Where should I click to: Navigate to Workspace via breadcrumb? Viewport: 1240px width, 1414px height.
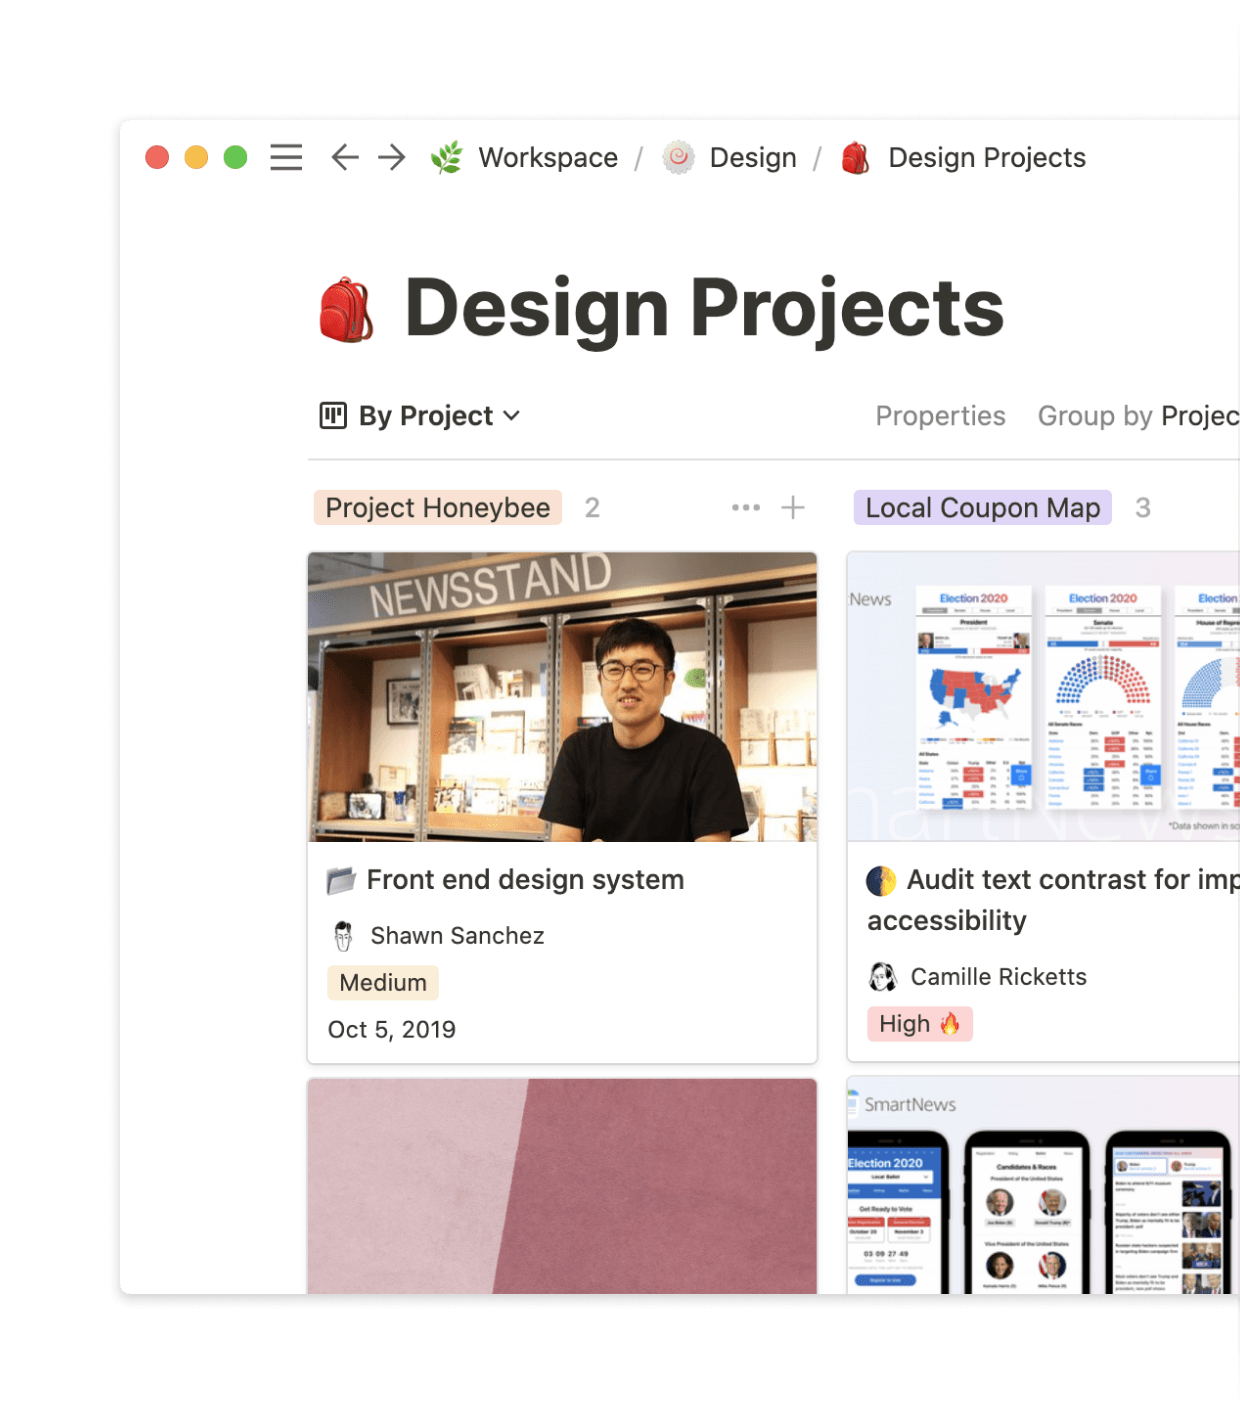tap(547, 157)
